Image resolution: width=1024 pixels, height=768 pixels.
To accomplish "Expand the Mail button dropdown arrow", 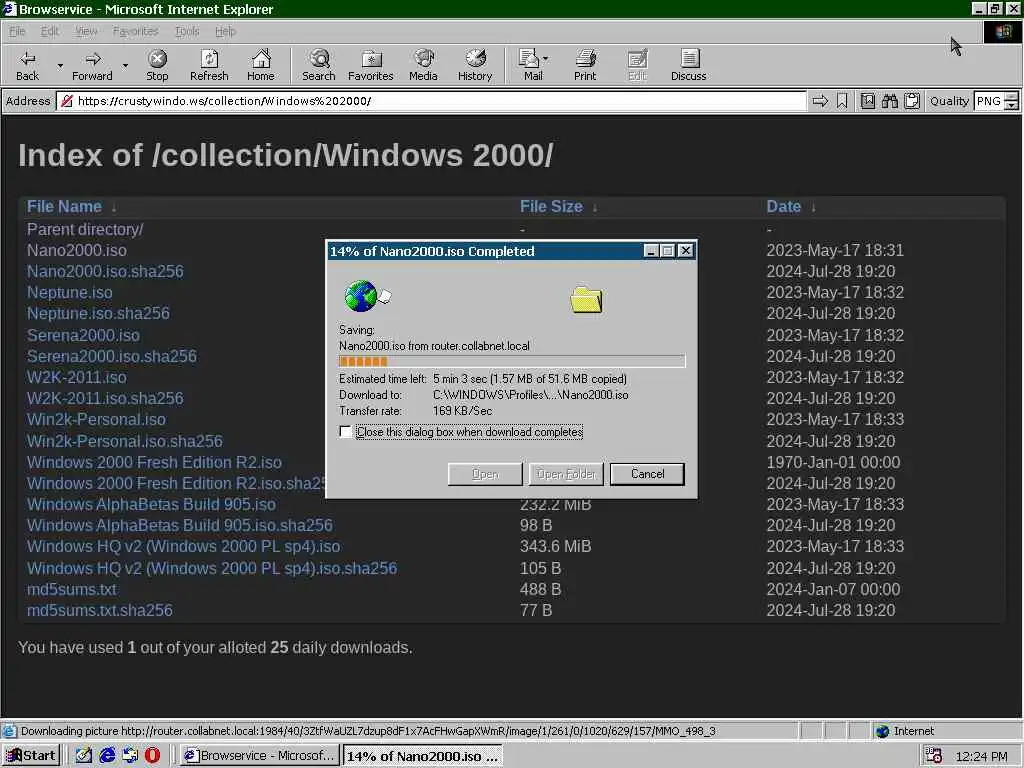I will coord(546,59).
